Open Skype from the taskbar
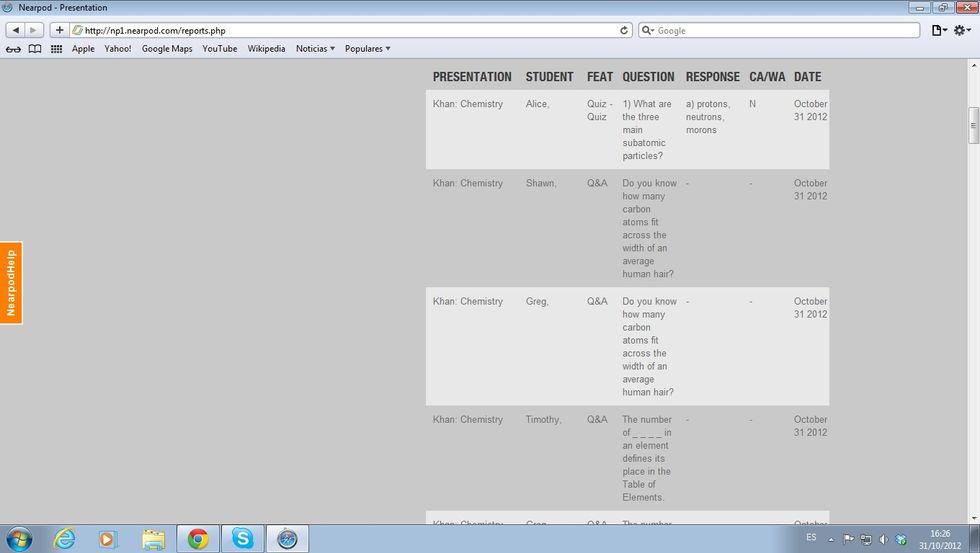Screen dimensions: 980x553 pos(242,539)
